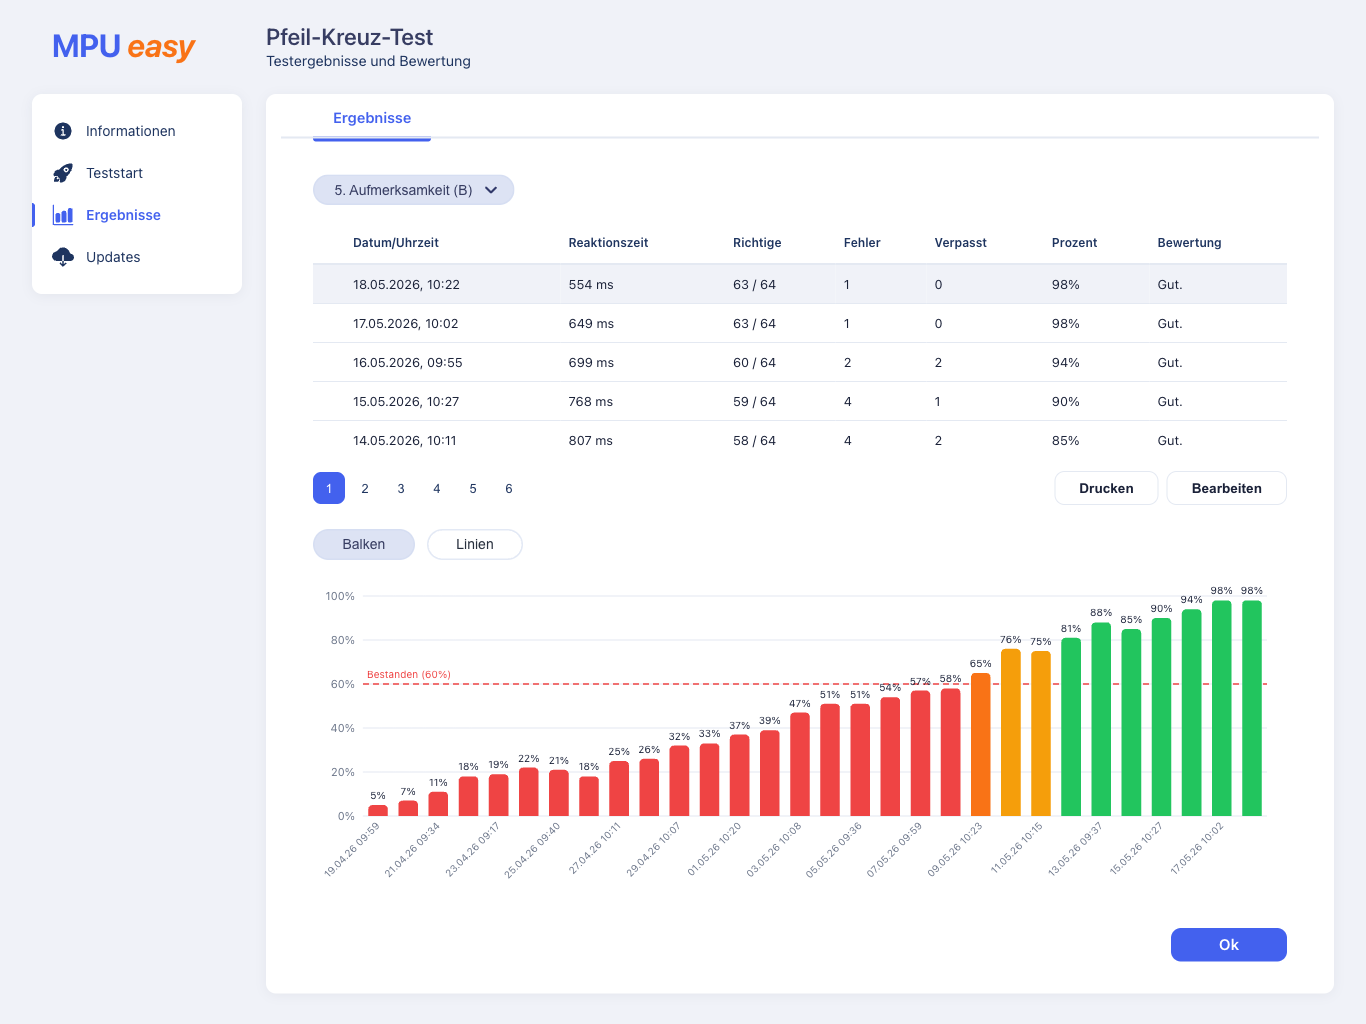Click the 17.05.26 10:02 axis label
Screen dimensions: 1366x1024
pos(1197,848)
